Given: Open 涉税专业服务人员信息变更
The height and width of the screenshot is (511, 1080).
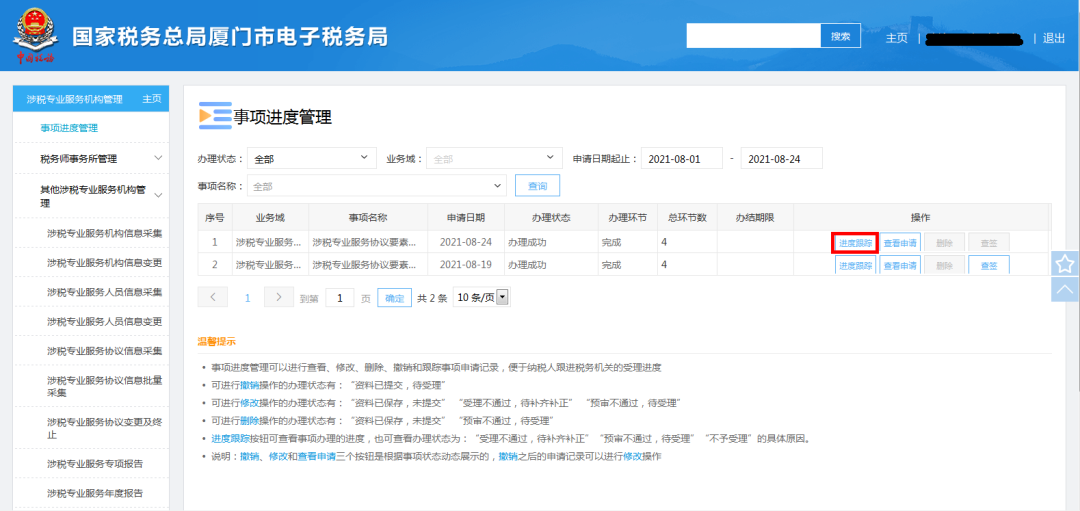Looking at the screenshot, I should tap(105, 322).
